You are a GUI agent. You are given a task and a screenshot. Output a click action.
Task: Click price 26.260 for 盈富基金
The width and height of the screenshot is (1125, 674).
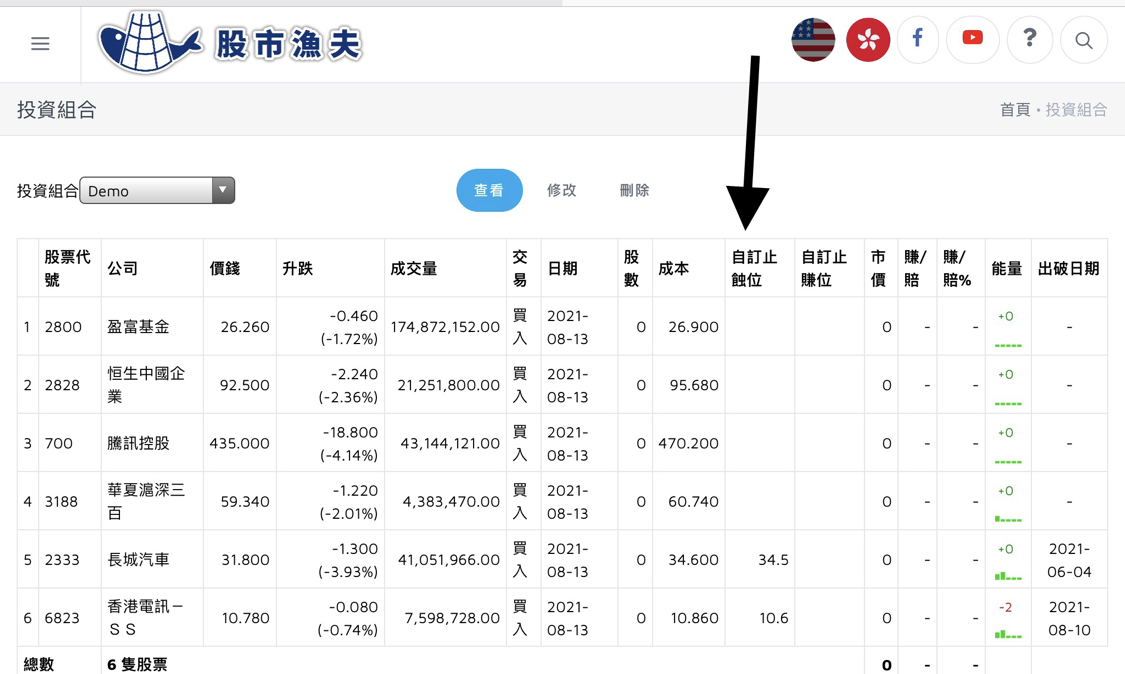(245, 327)
